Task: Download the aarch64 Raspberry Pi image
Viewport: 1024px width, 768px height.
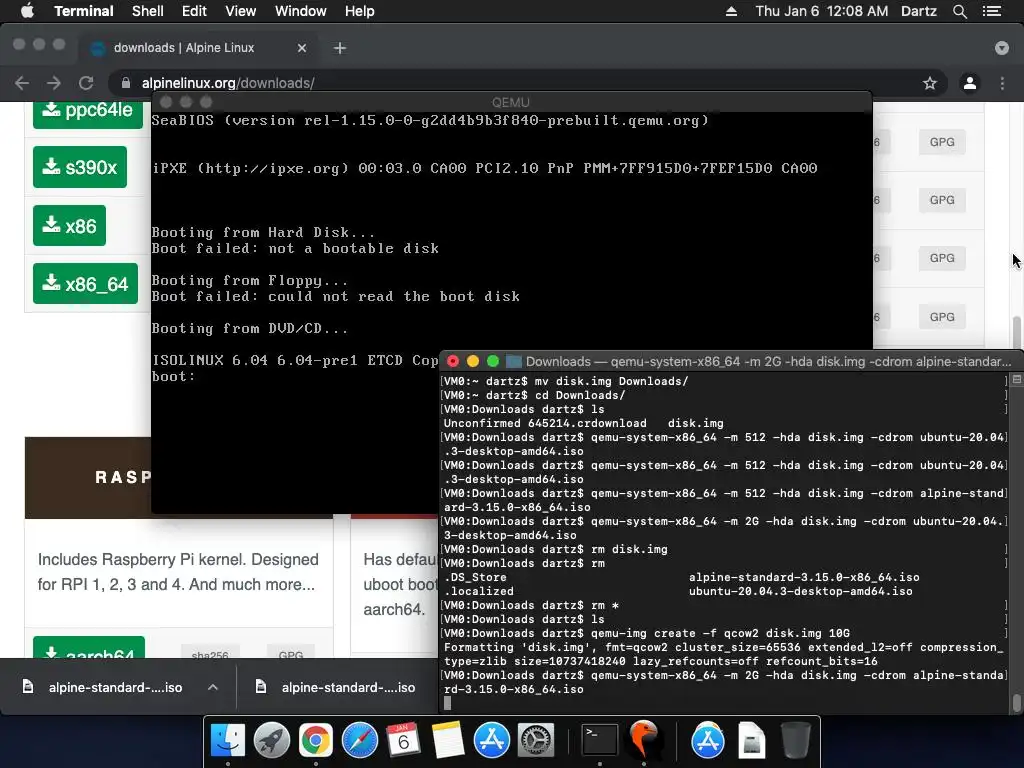Action: [x=89, y=650]
